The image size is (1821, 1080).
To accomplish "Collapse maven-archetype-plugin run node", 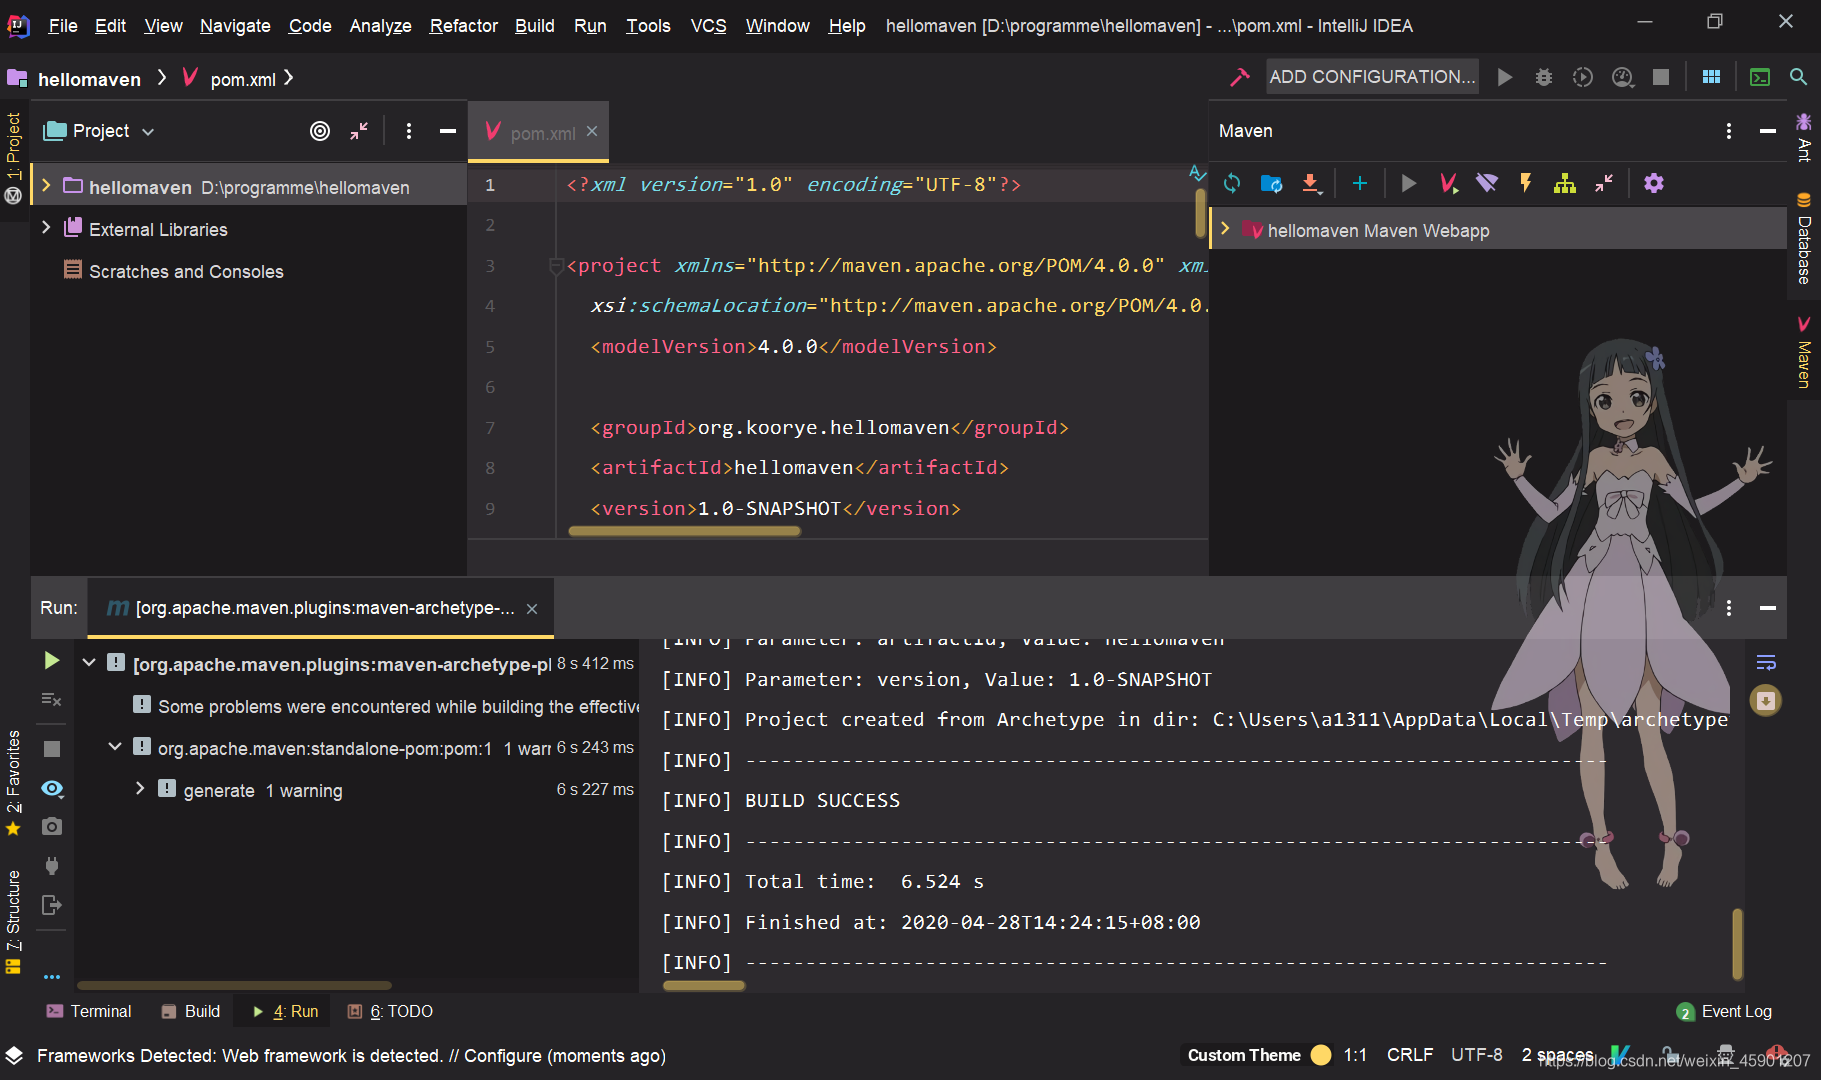I will tap(89, 662).
